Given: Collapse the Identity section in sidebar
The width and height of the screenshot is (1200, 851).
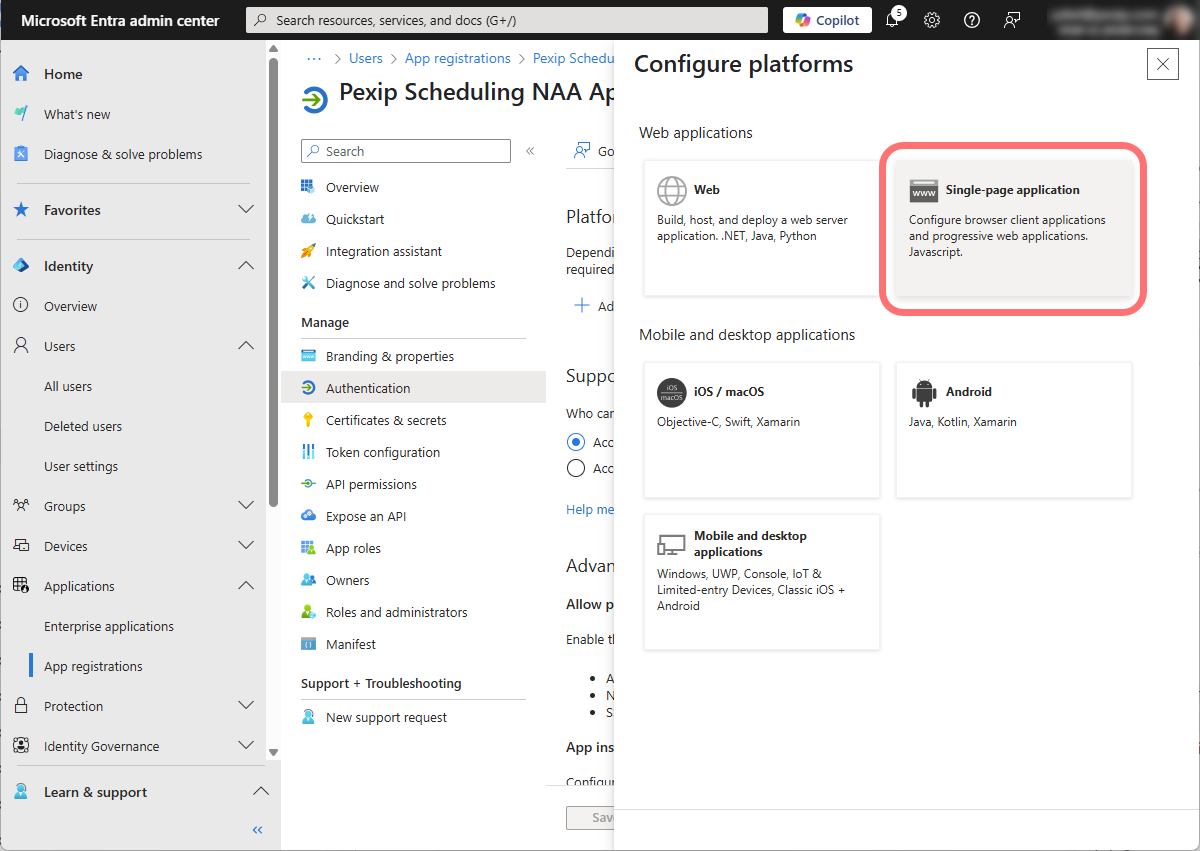Looking at the screenshot, I should click(245, 266).
